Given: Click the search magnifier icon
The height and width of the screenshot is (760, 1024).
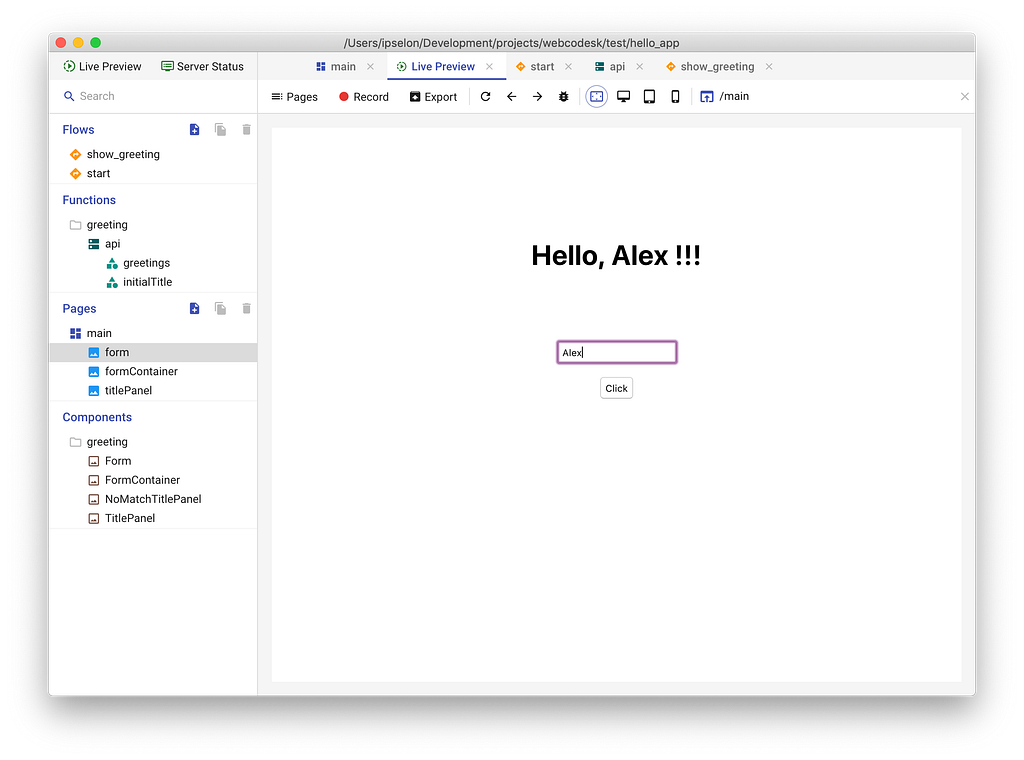Looking at the screenshot, I should [x=69, y=96].
